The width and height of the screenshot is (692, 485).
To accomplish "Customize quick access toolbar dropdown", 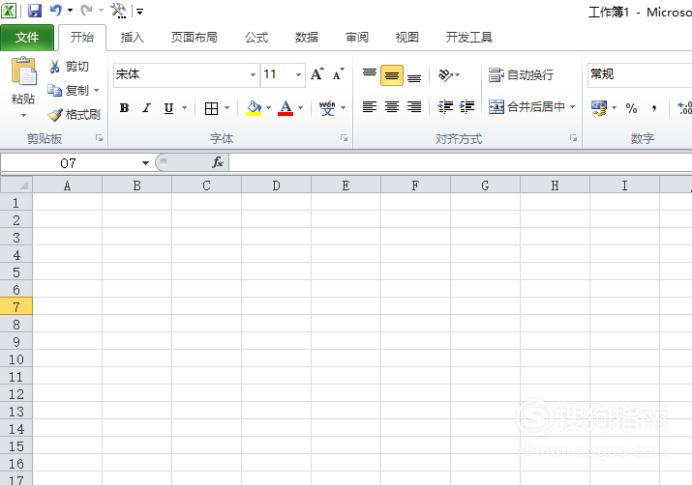I will pos(140,11).
